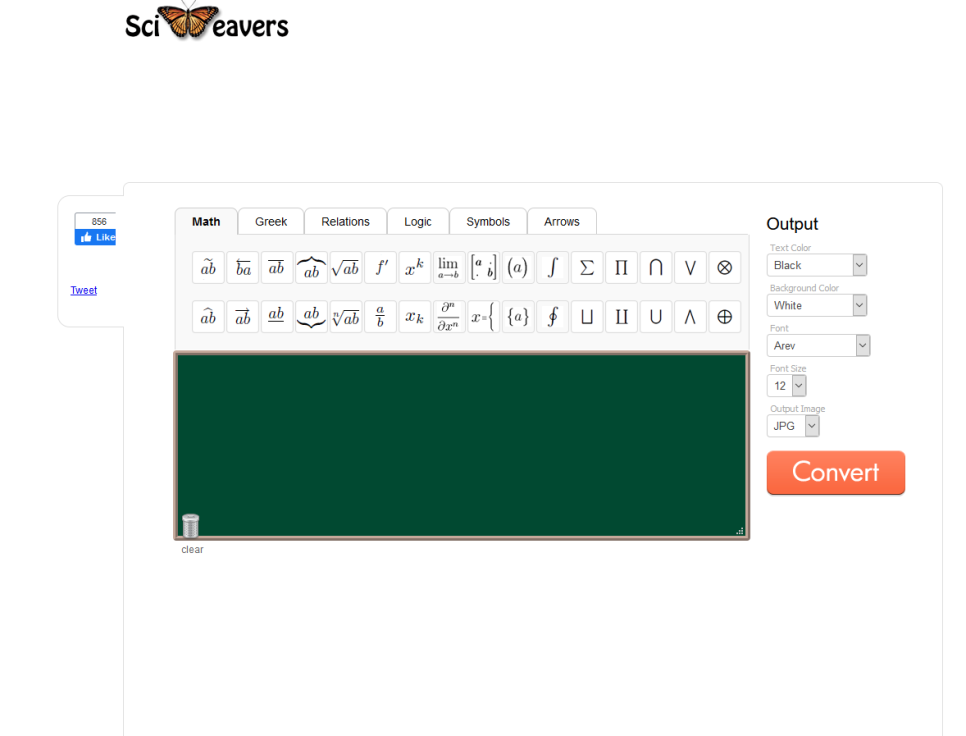Insert the overline ab symbol

277,268
